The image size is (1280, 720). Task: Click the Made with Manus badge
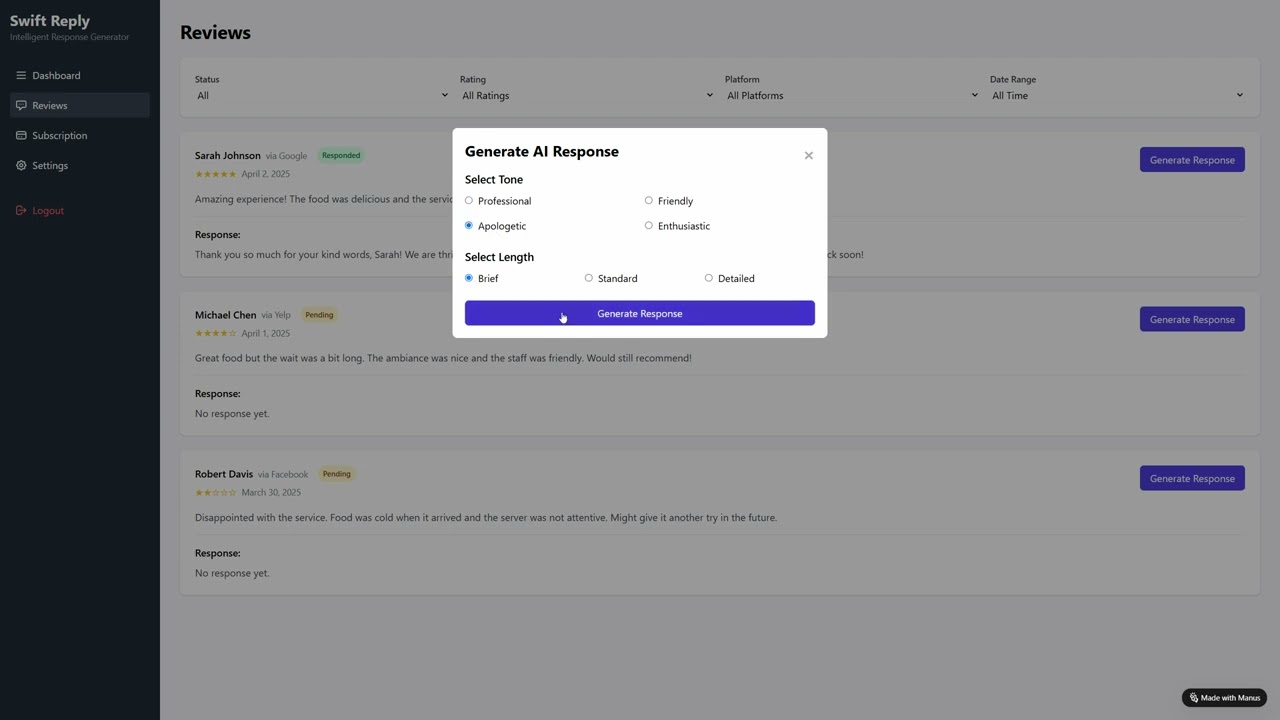click(x=1224, y=698)
